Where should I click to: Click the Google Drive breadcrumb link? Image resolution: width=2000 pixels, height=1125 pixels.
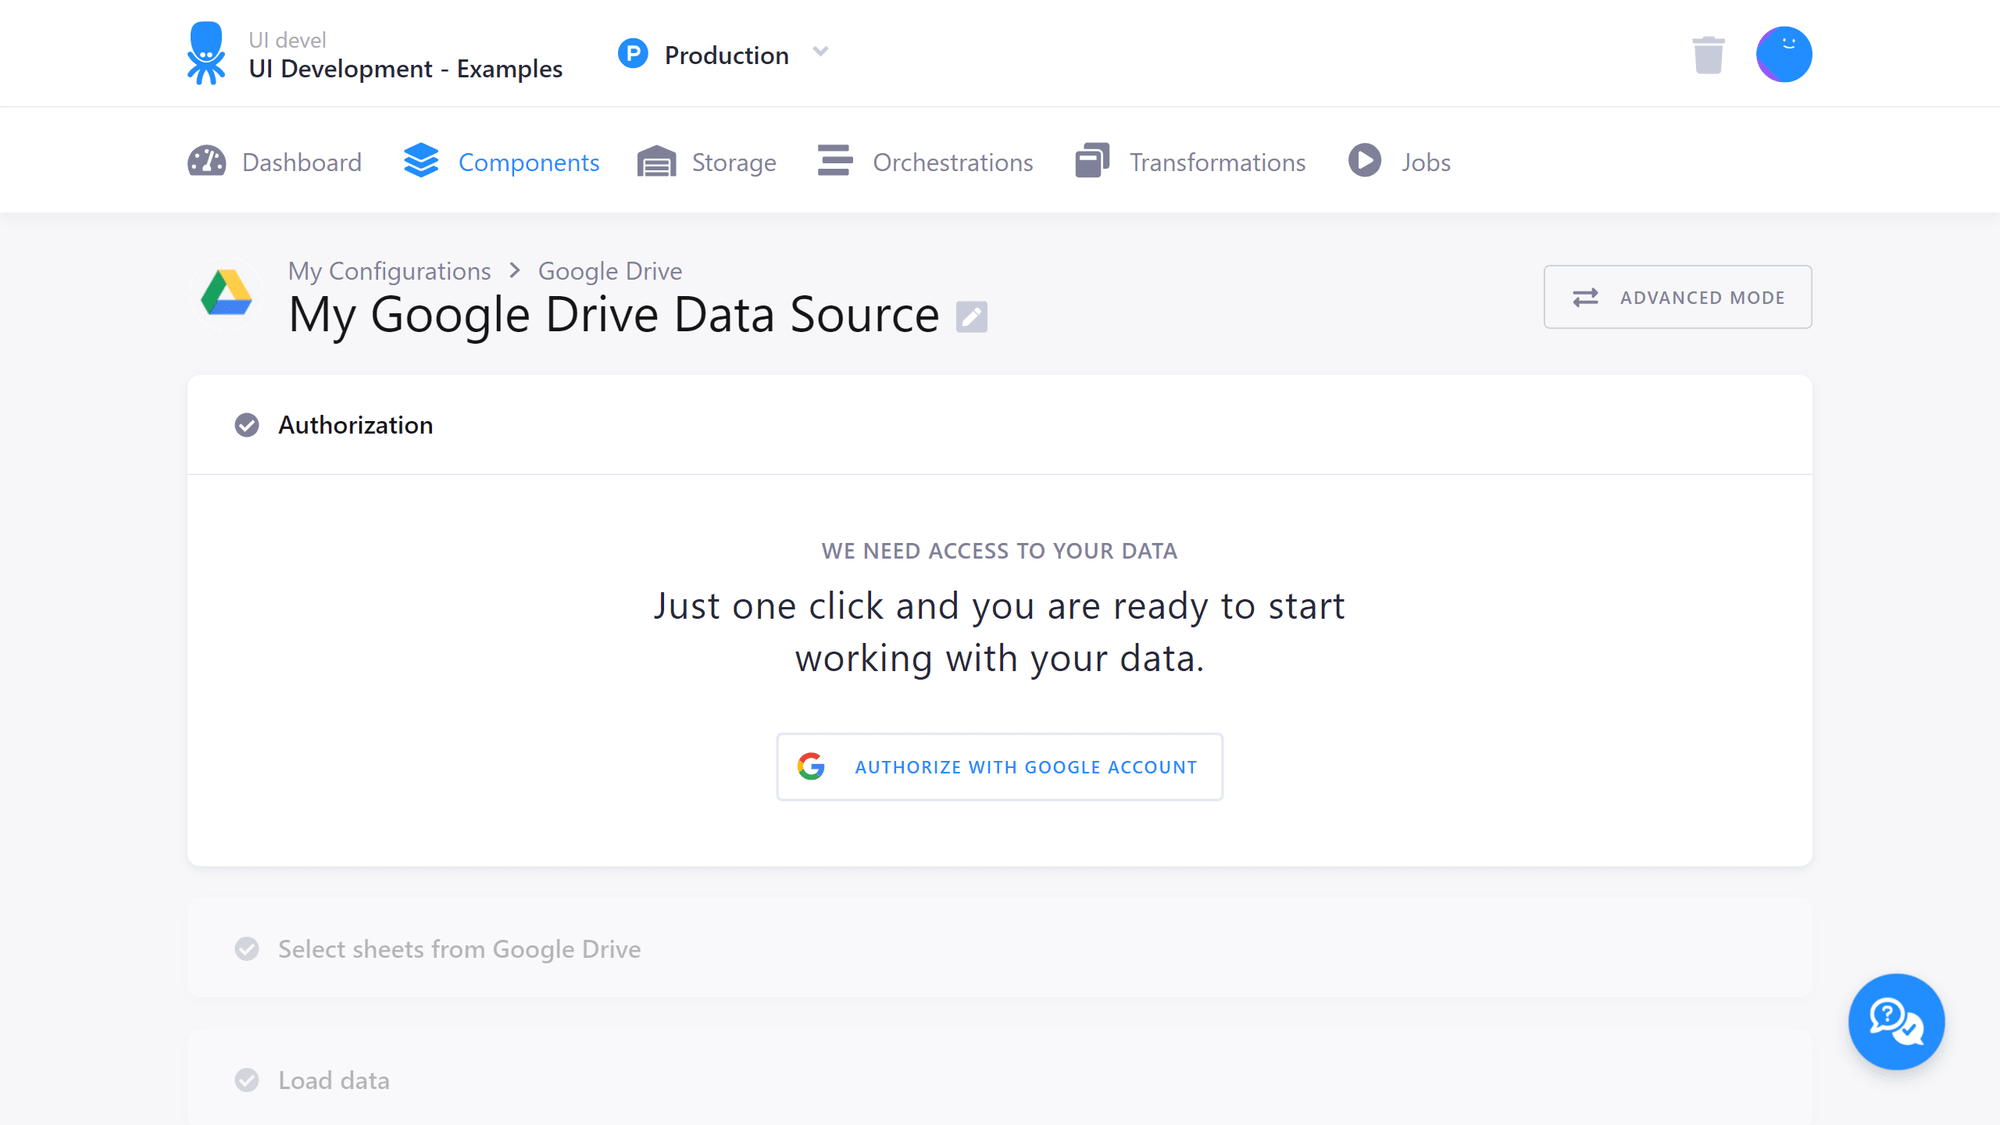610,271
